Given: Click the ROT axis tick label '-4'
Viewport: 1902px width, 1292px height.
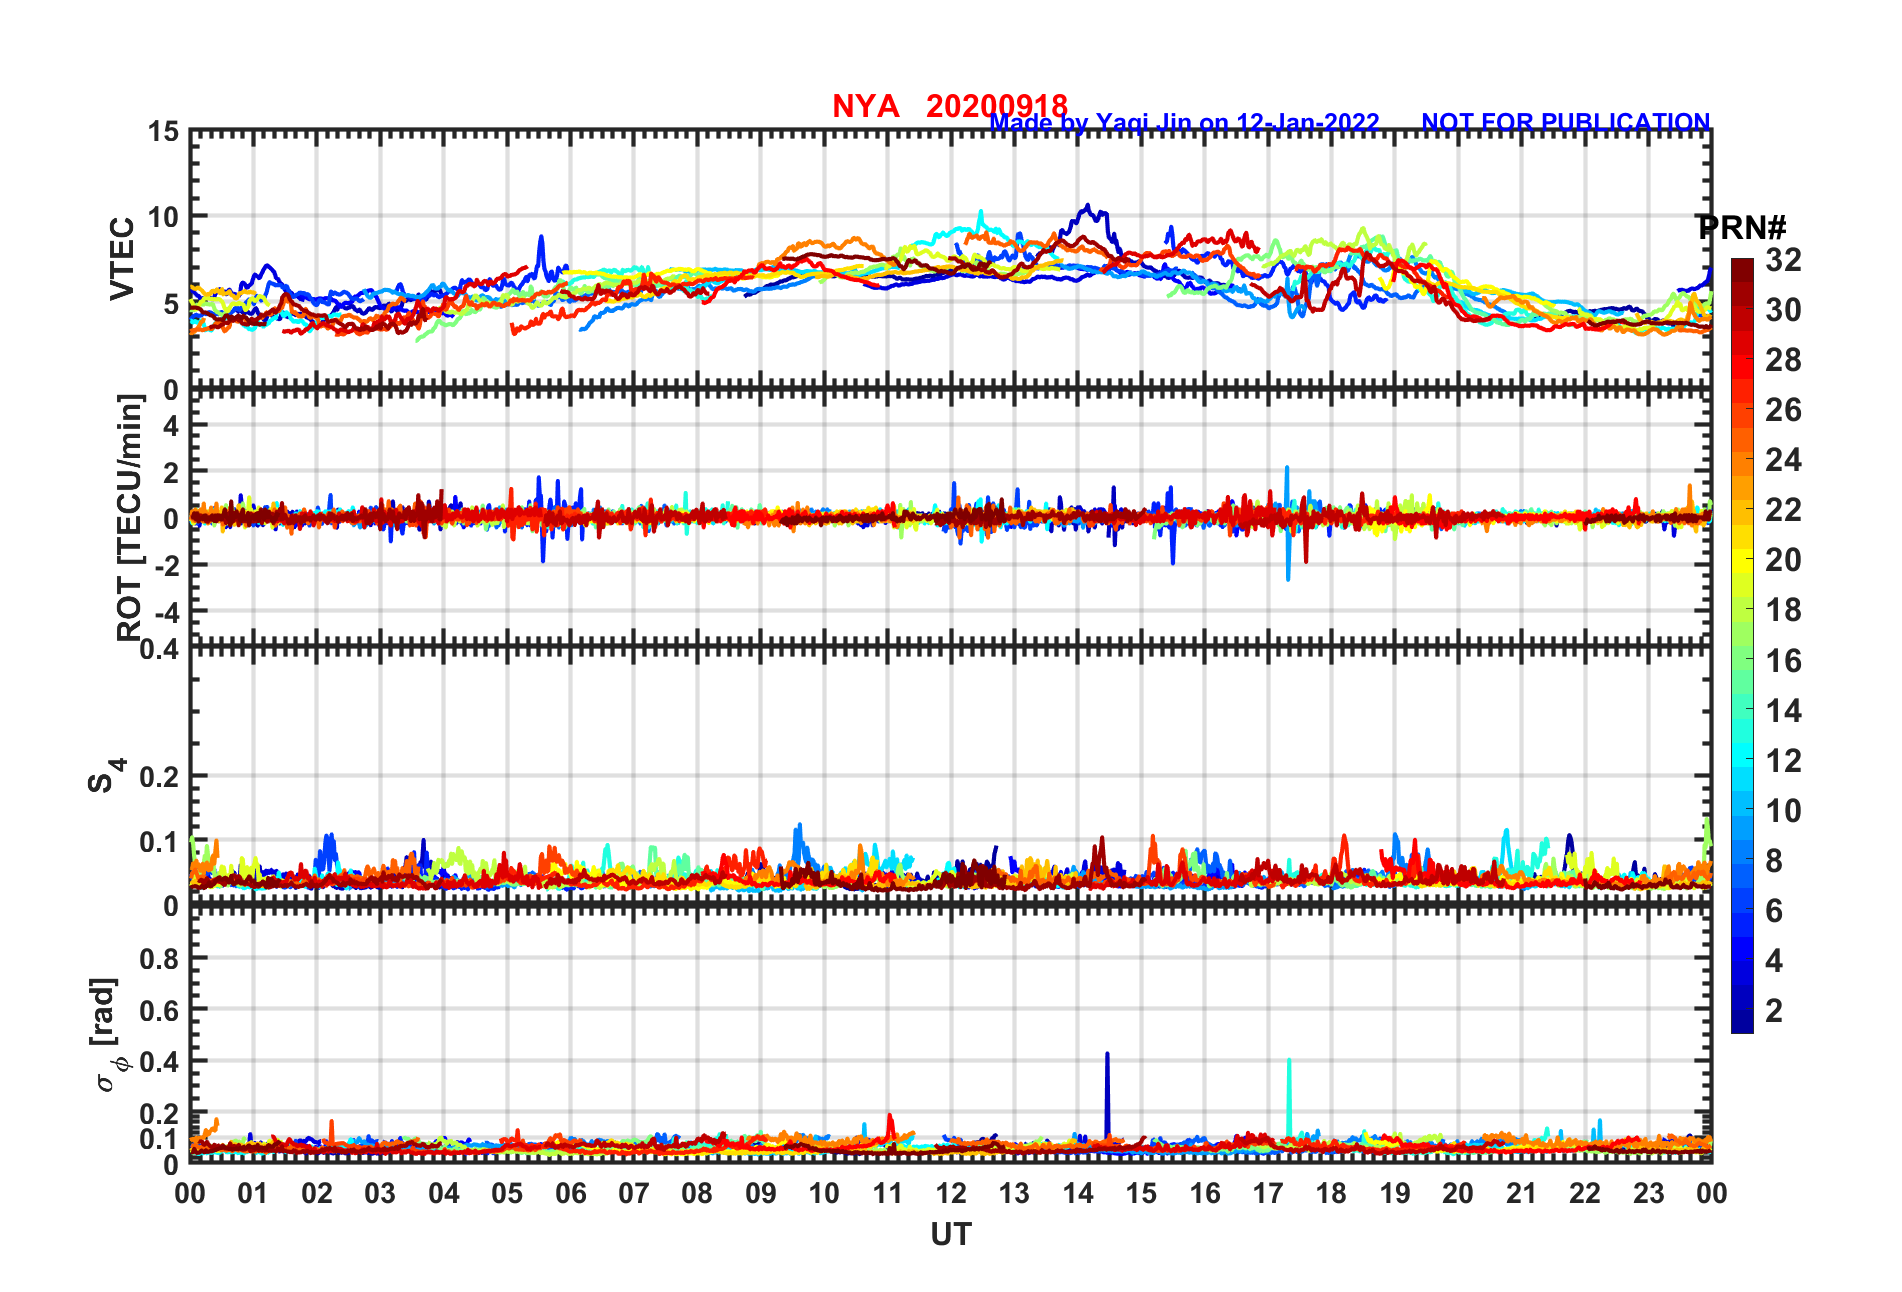Looking at the screenshot, I should pyautogui.click(x=165, y=612).
